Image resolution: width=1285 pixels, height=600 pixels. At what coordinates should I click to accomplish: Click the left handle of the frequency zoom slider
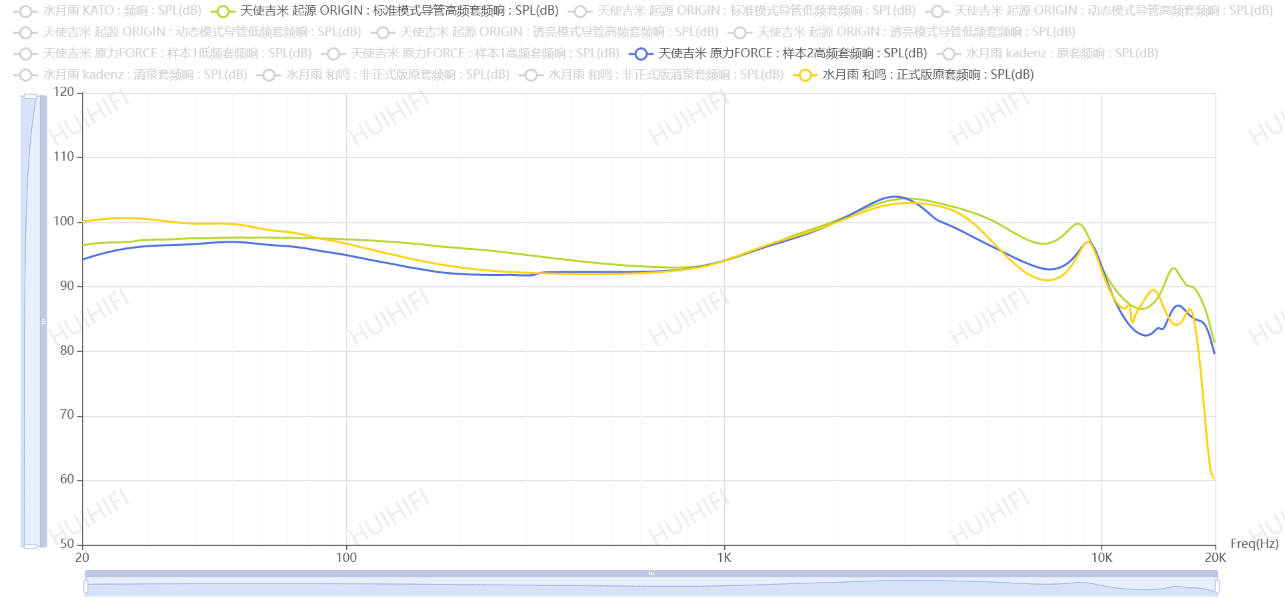86,586
